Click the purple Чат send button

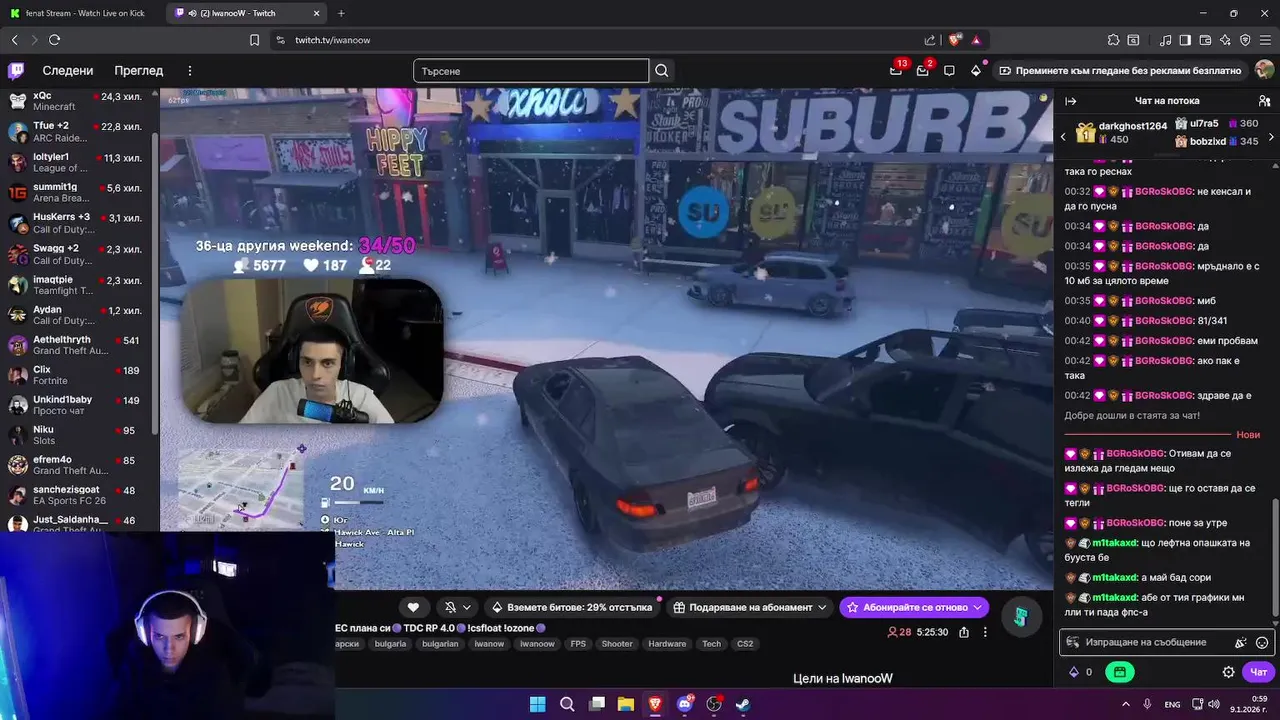(x=1259, y=672)
